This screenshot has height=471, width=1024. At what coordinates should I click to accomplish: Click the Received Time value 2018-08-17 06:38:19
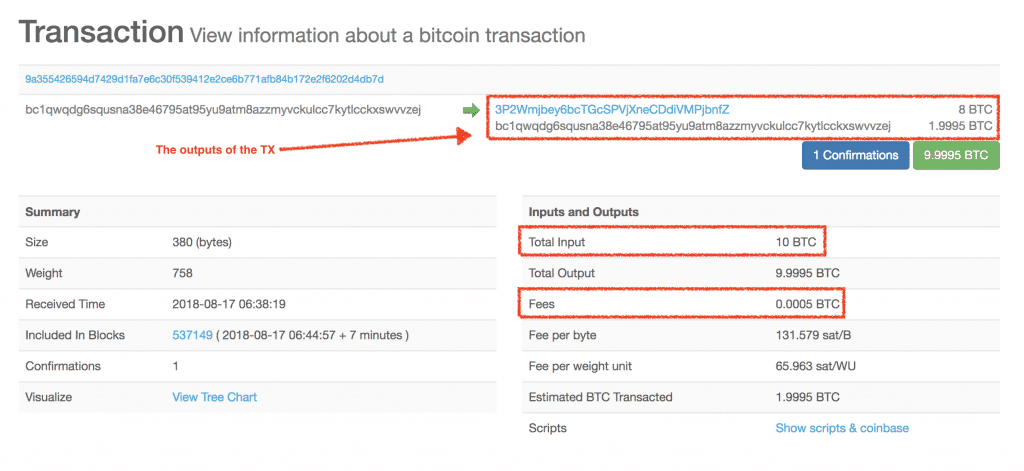(229, 304)
